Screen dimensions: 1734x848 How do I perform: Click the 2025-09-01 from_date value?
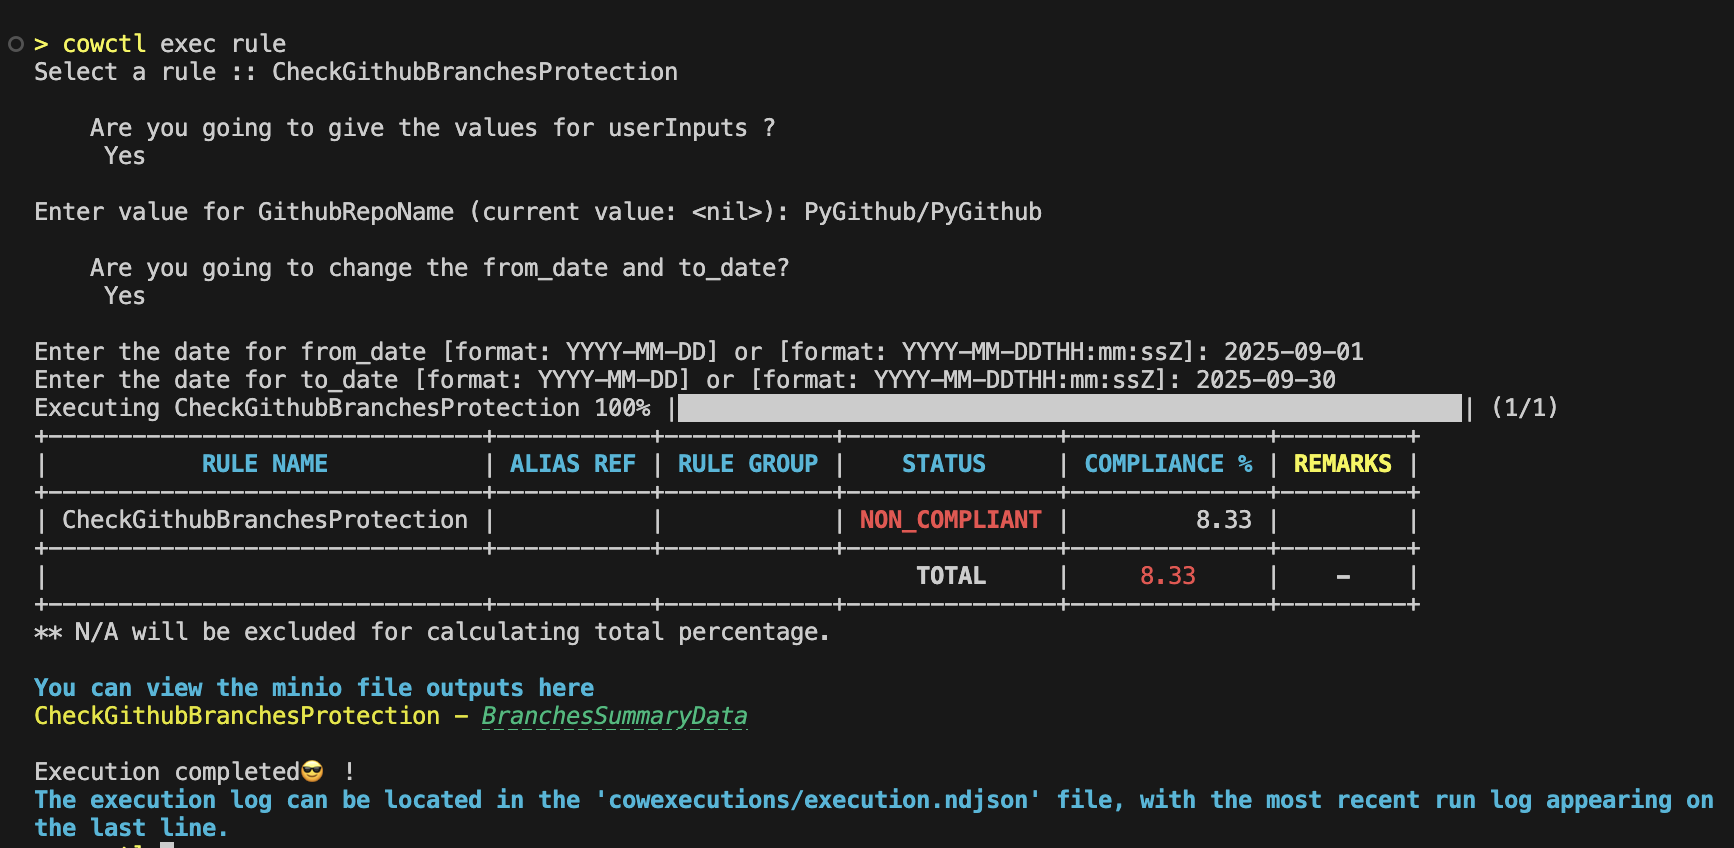[x=1293, y=352]
